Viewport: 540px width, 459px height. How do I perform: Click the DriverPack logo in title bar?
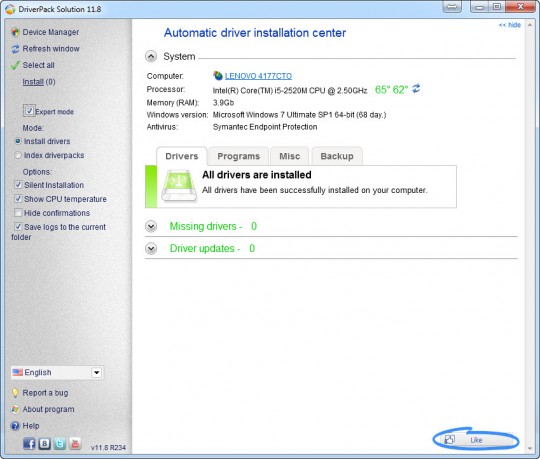(10, 9)
